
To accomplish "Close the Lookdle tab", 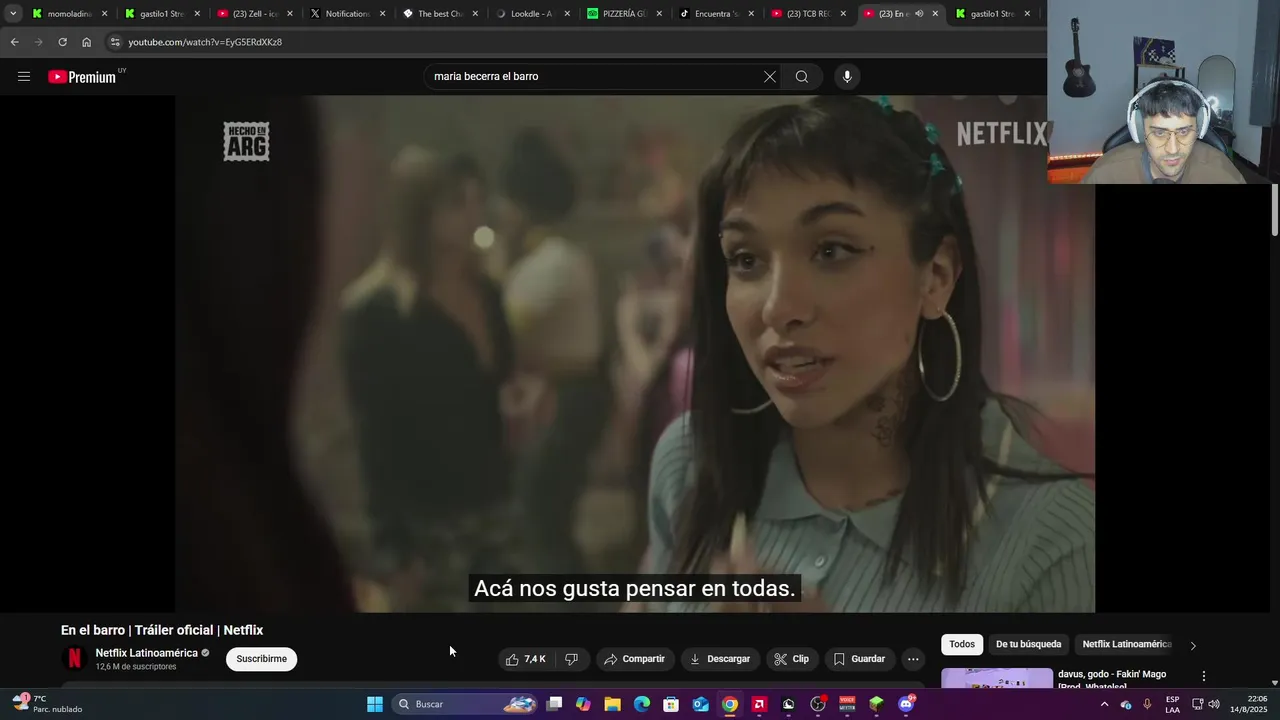I will (x=567, y=14).
